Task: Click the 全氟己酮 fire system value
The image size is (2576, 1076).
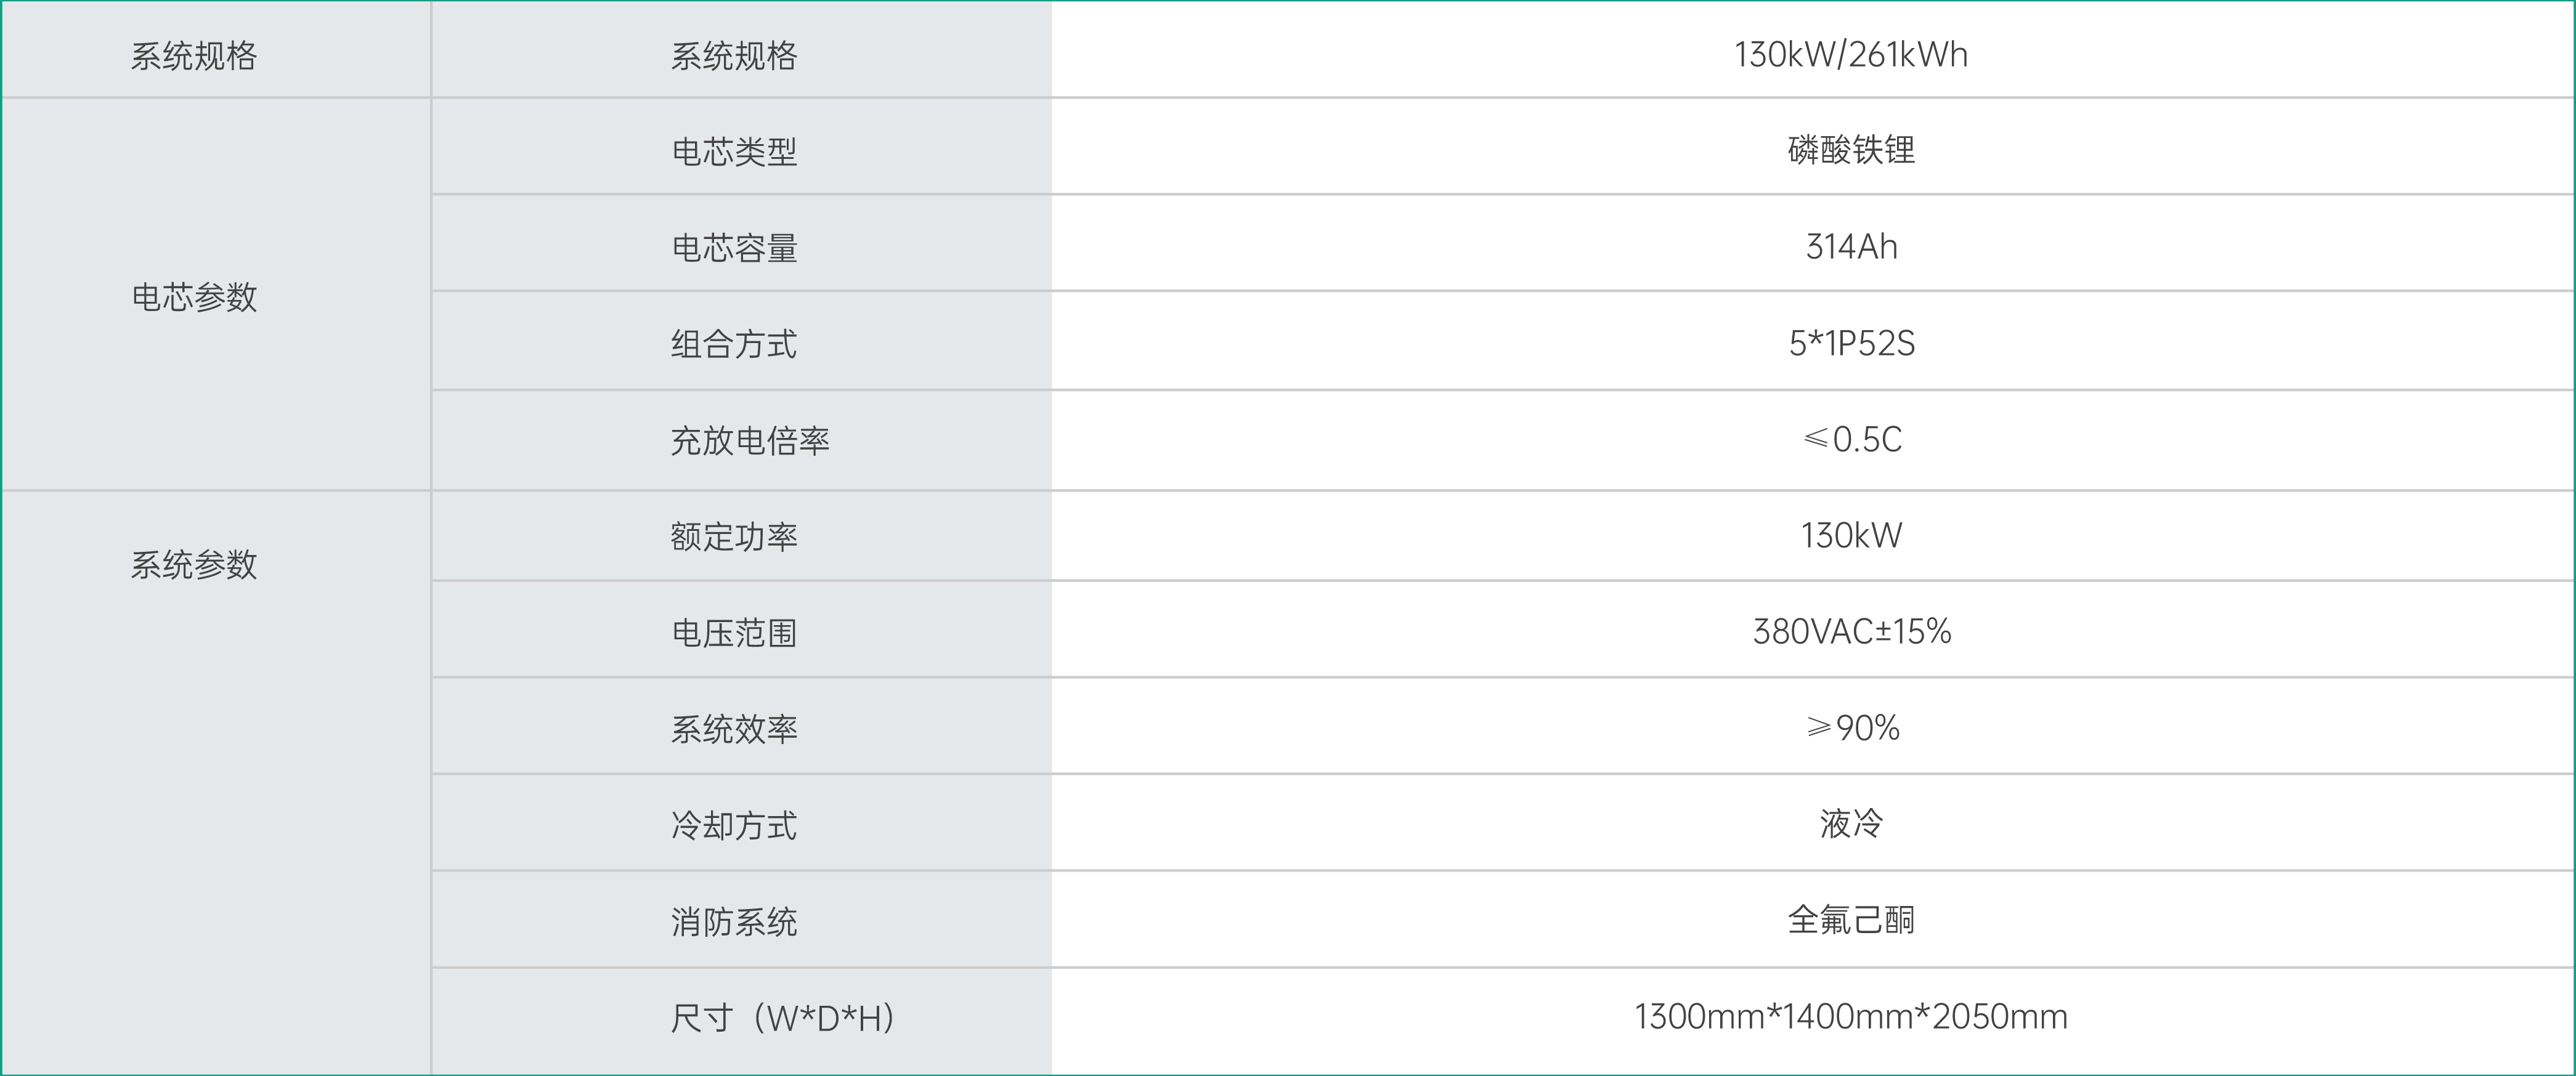Action: pos(1851,919)
